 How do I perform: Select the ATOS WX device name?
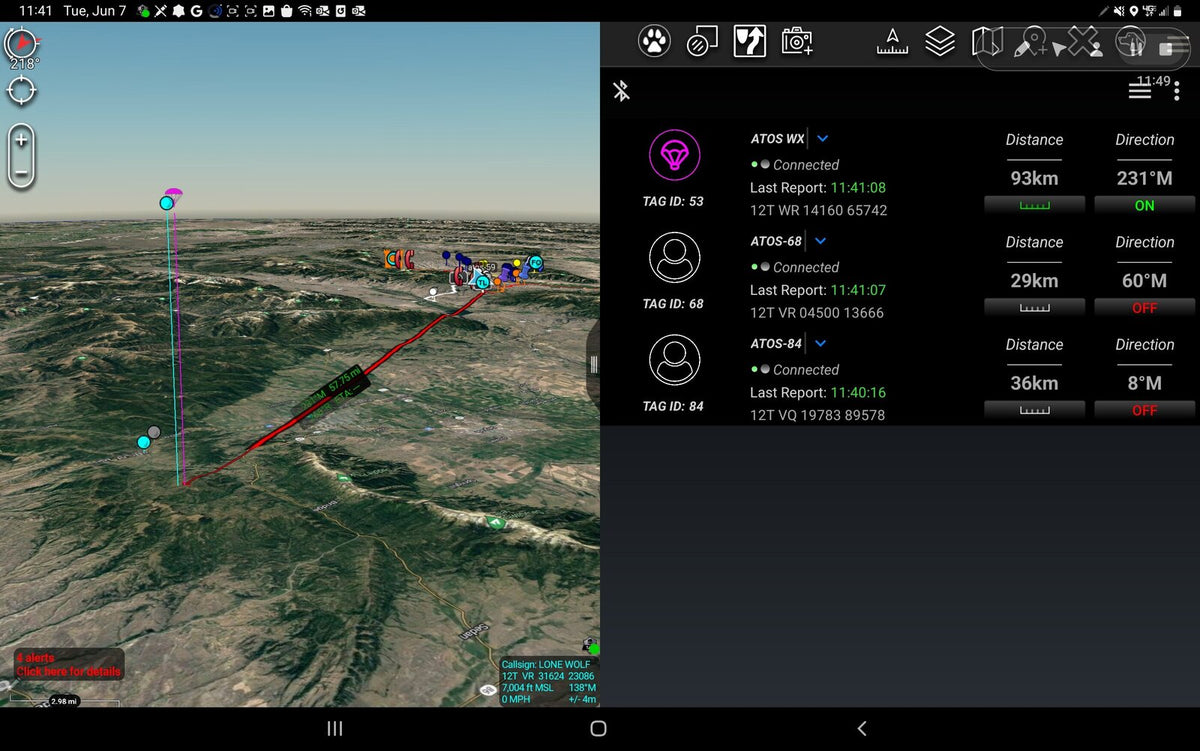(777, 139)
